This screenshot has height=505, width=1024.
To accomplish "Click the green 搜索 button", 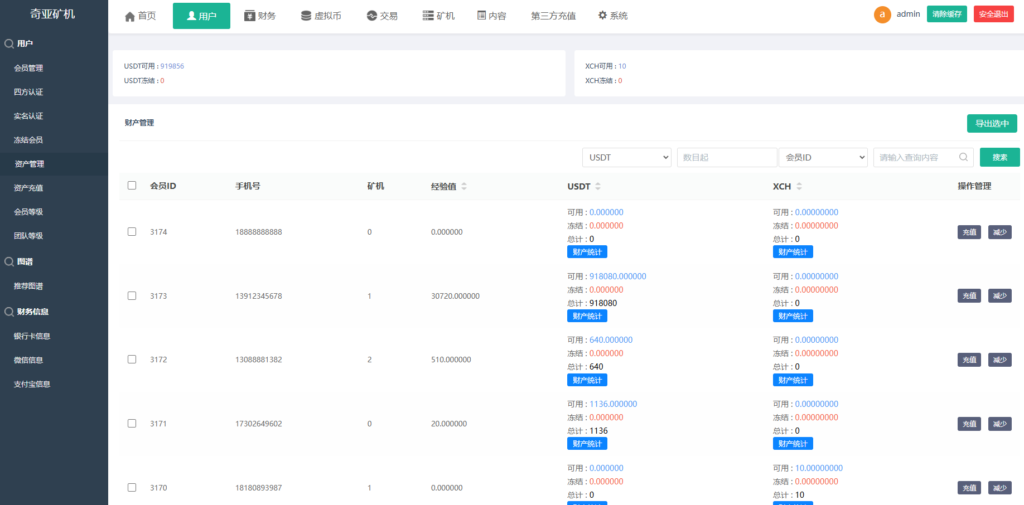I will tap(1000, 157).
